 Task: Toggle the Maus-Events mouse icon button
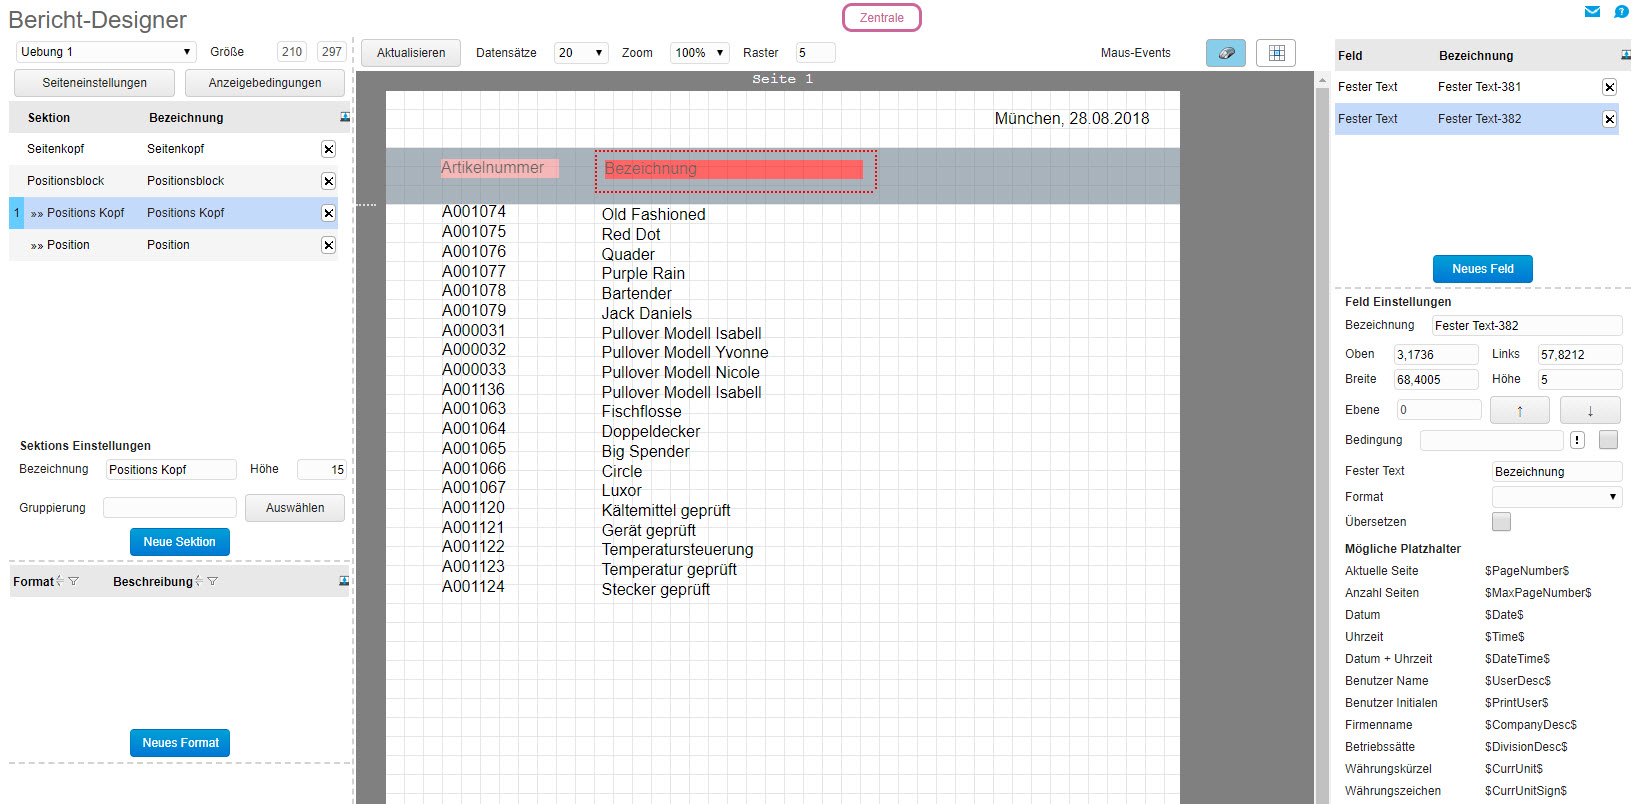[1225, 53]
